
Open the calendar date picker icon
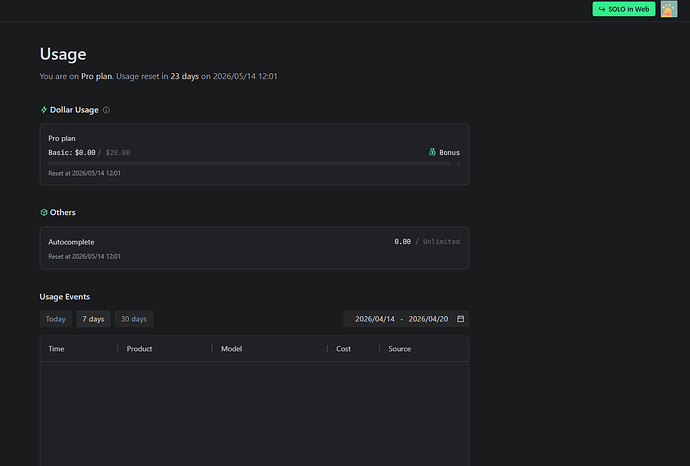coord(460,319)
